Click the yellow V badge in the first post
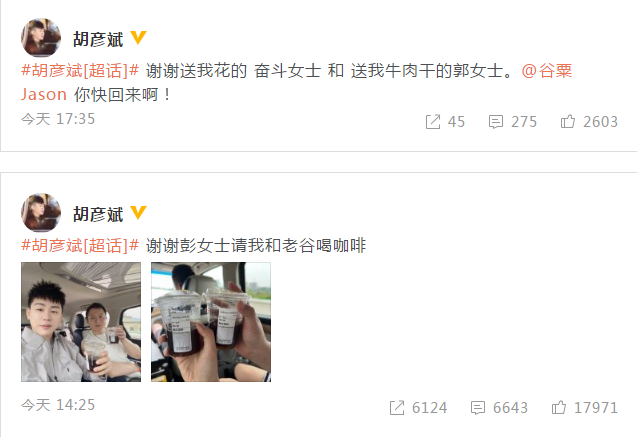Viewport: 637px width, 437px height. click(138, 38)
